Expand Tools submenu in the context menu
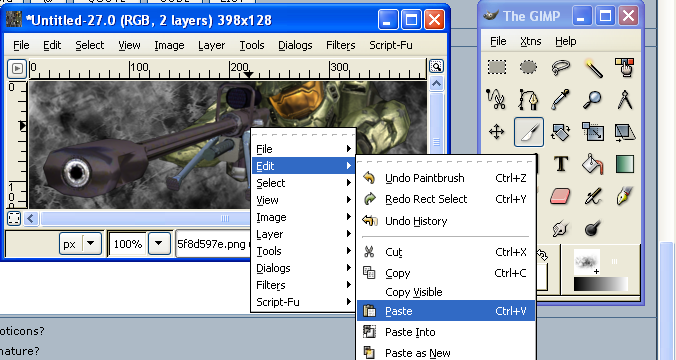The height and width of the screenshot is (360, 676). point(303,251)
